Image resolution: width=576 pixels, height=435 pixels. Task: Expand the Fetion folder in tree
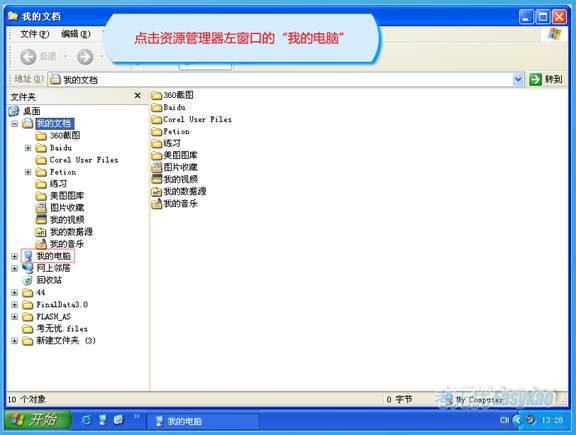coord(28,172)
